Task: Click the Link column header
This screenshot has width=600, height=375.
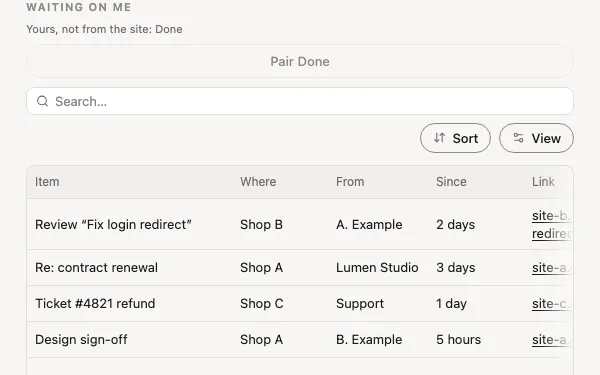Action: coord(543,182)
